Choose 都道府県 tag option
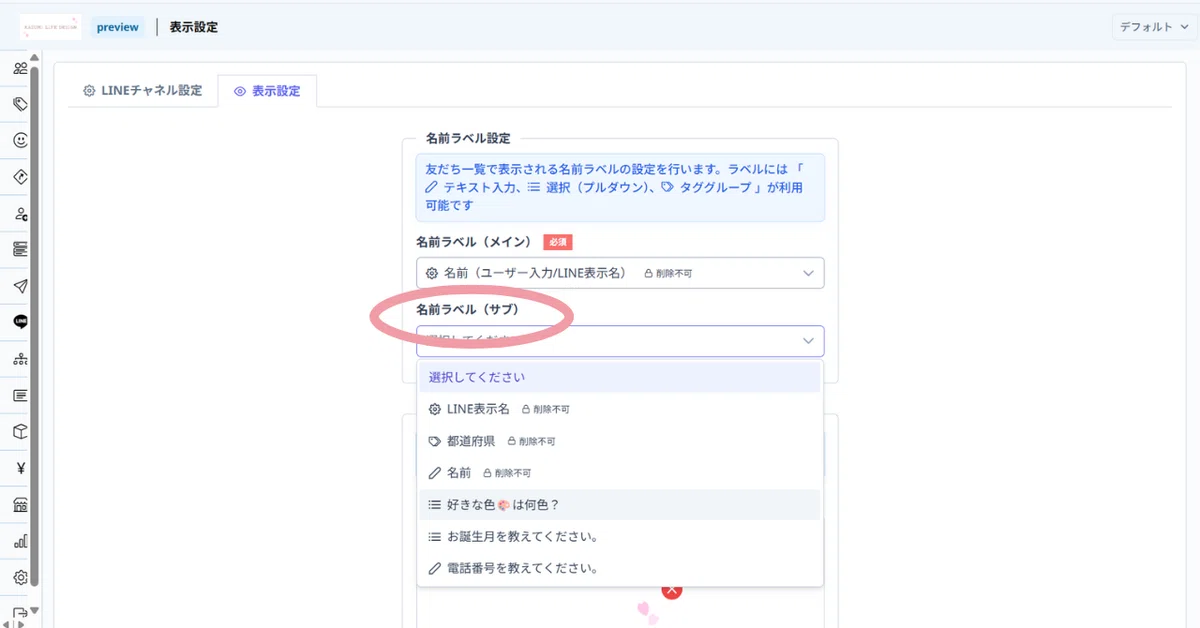 620,441
